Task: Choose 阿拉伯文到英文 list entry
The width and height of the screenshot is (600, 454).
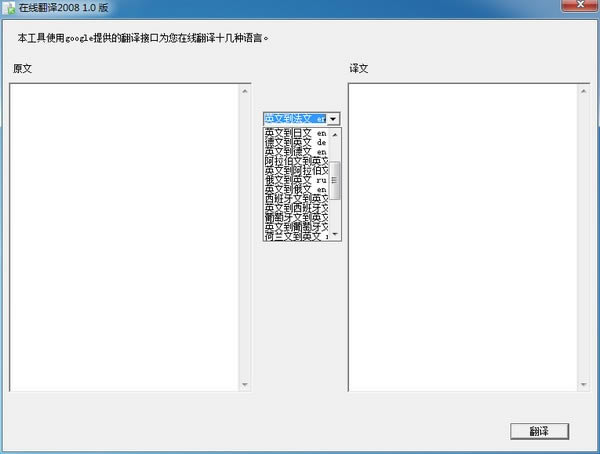Action: [x=296, y=160]
